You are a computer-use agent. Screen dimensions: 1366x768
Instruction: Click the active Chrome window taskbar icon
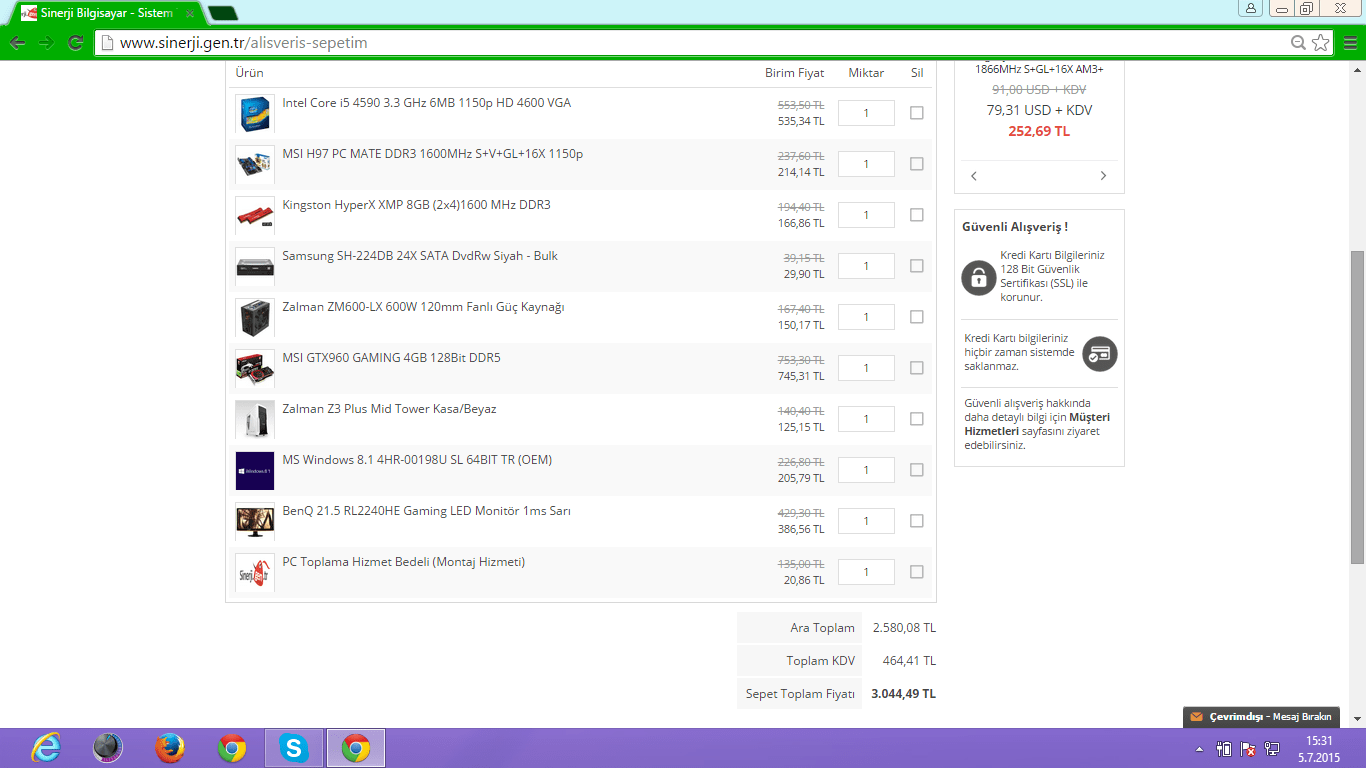[x=356, y=748]
